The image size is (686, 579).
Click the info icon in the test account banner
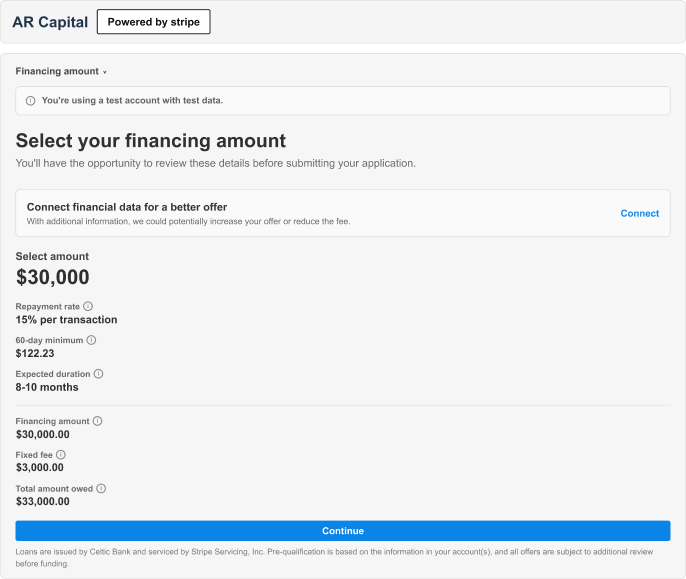tap(30, 100)
